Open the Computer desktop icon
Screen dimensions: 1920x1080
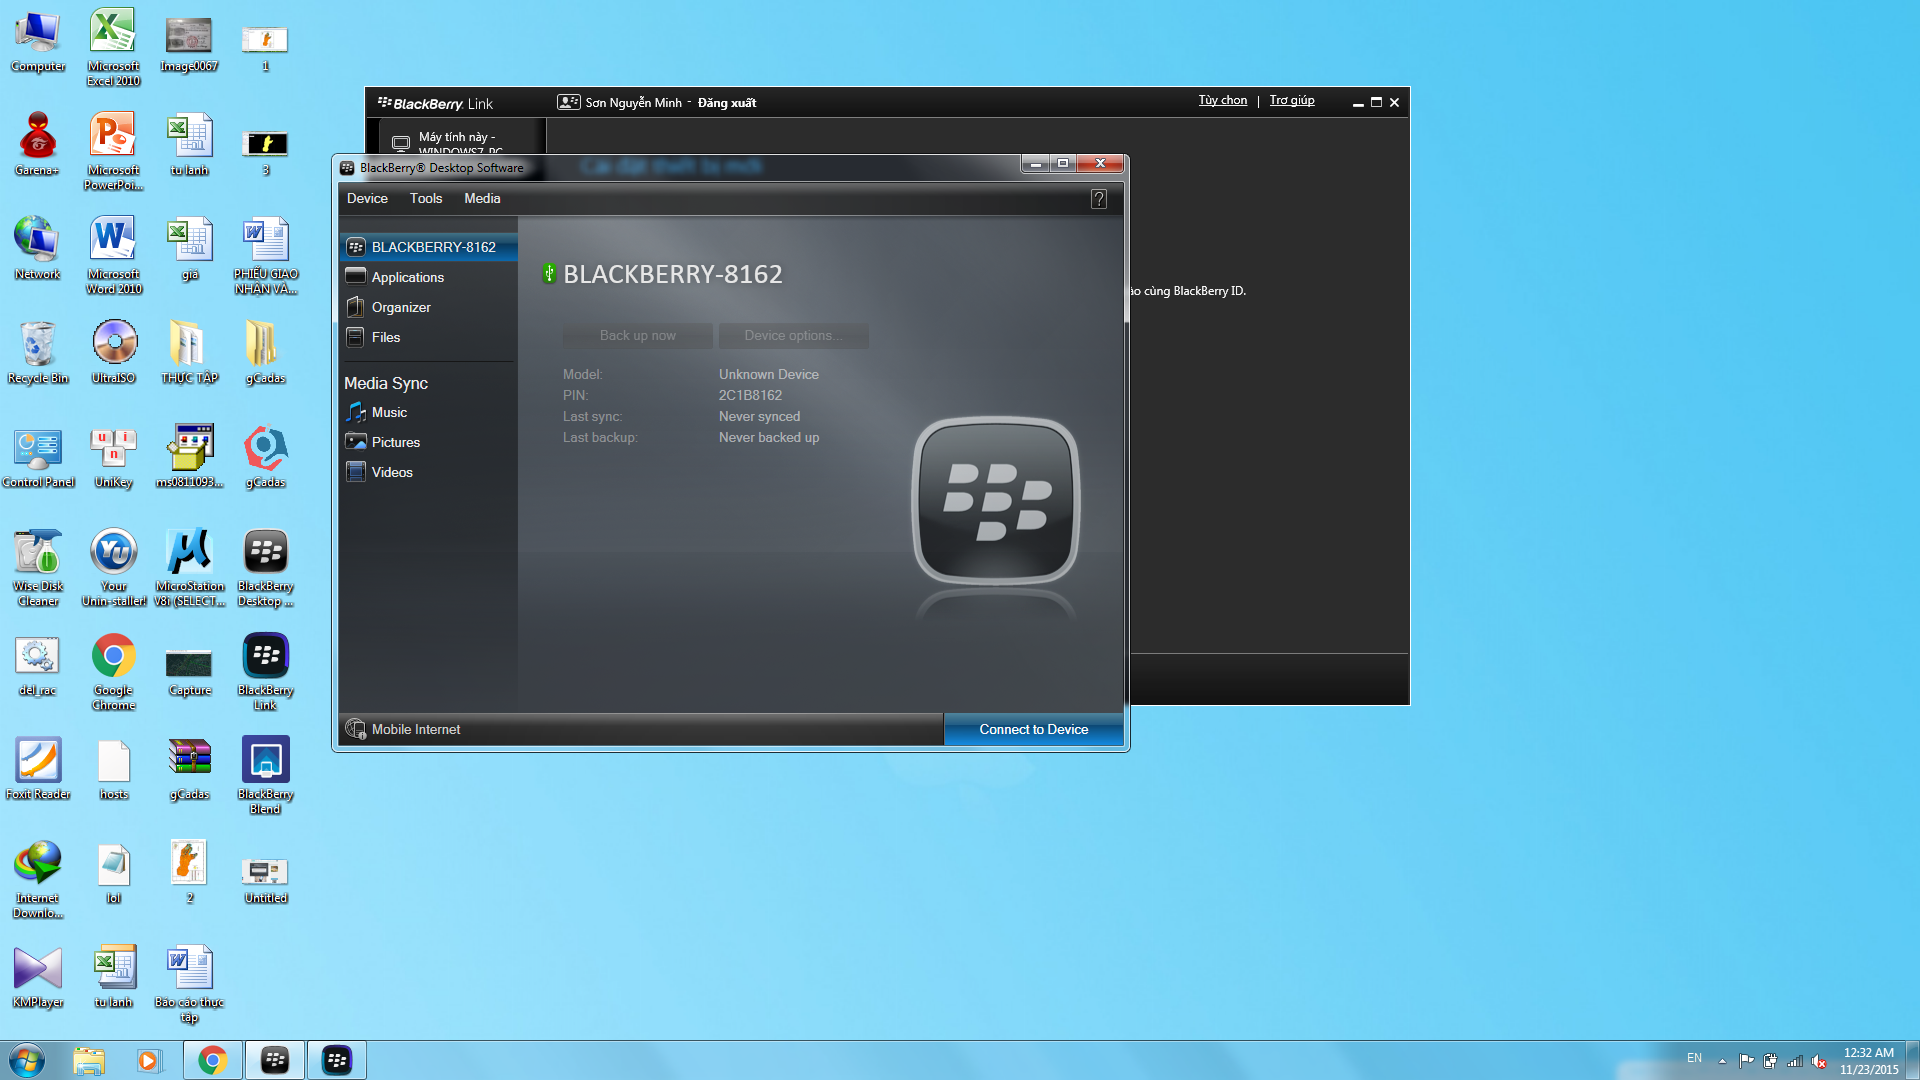coord(38,41)
